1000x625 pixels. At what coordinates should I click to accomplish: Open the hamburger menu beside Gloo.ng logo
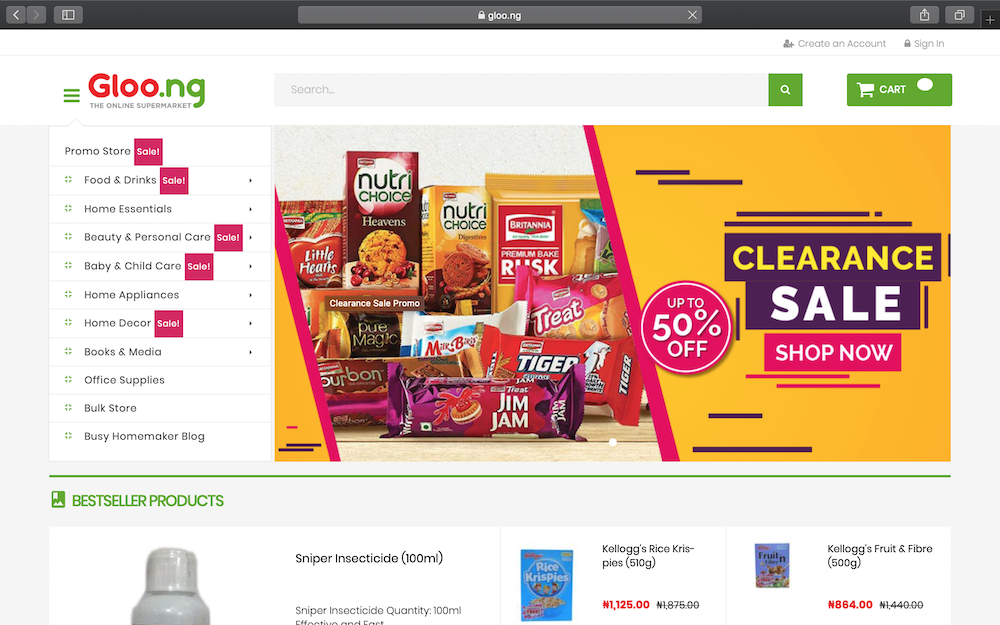(71, 96)
